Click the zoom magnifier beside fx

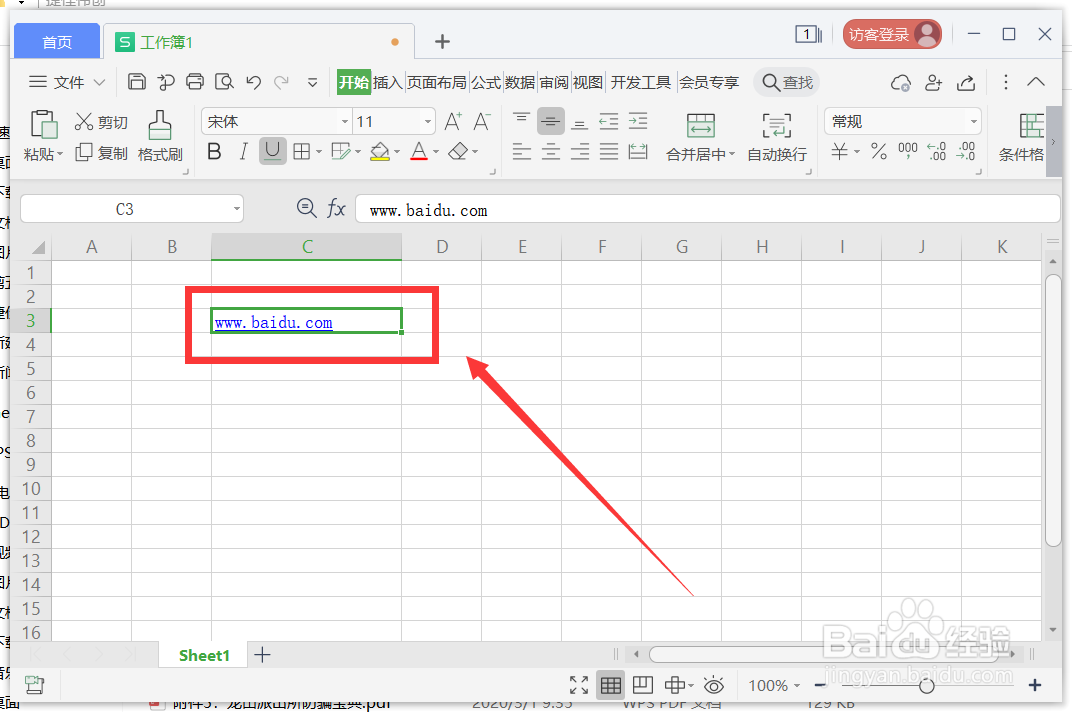(306, 208)
